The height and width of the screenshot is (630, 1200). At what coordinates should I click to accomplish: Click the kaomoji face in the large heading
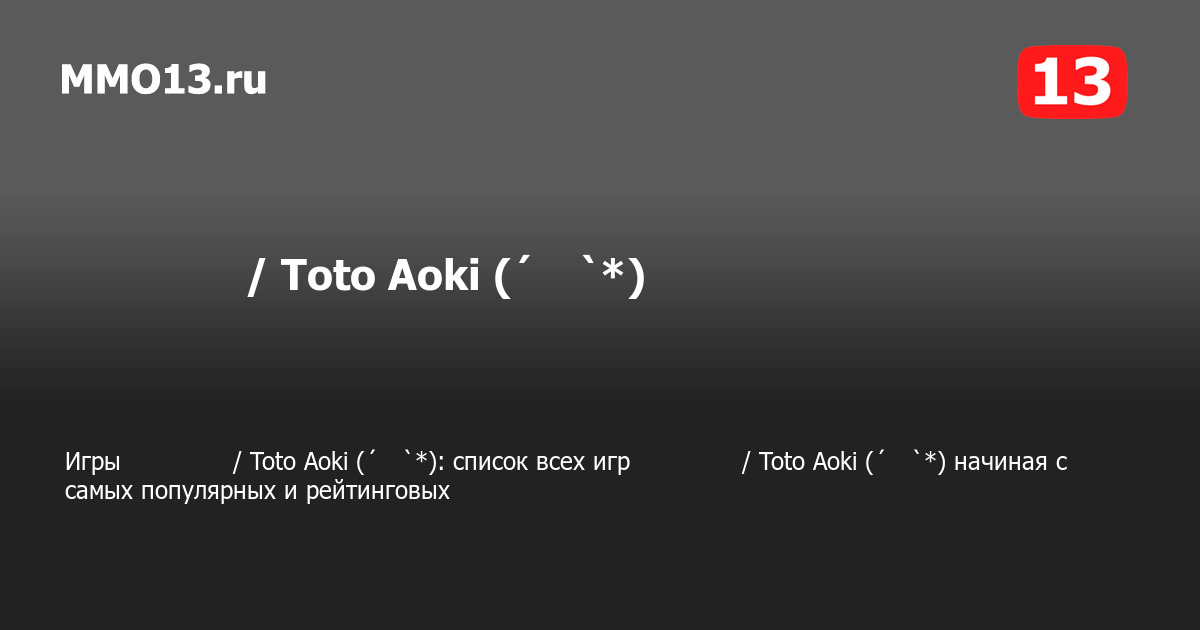pos(568,277)
